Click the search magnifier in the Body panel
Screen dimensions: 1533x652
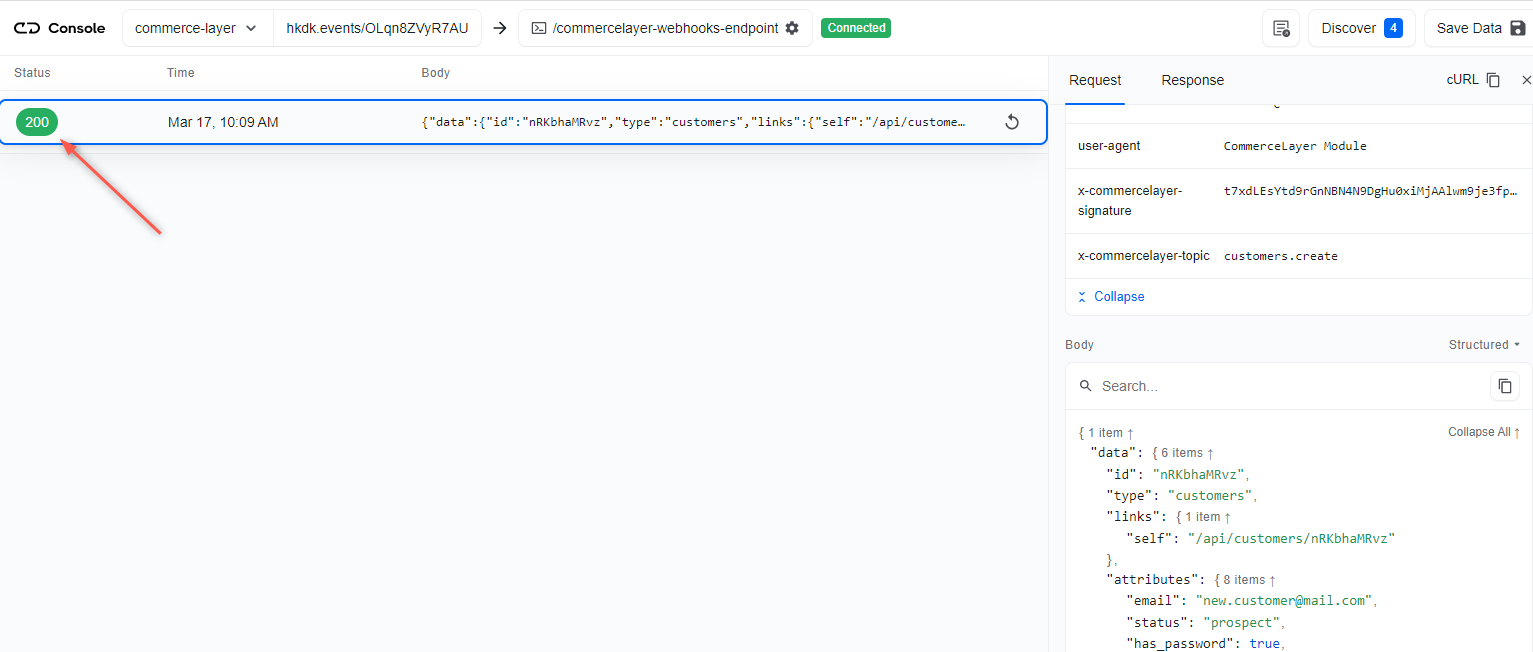[1086, 386]
